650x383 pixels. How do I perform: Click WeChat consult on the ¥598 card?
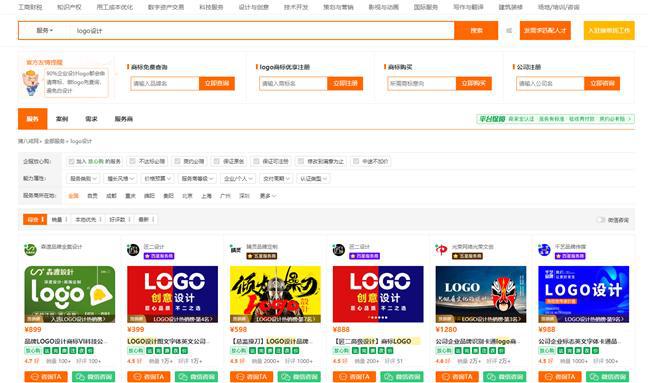[x=299, y=377]
